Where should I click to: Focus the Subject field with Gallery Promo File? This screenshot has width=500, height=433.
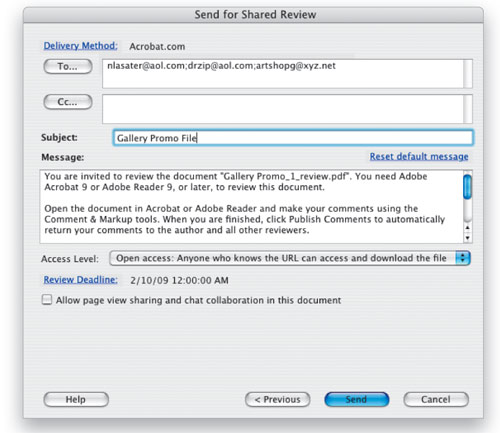coord(293,138)
